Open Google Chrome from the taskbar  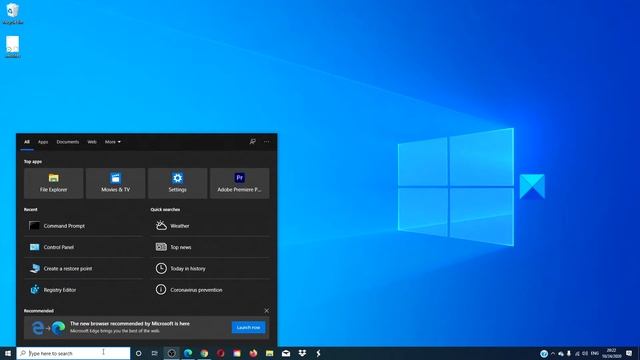tap(204, 353)
